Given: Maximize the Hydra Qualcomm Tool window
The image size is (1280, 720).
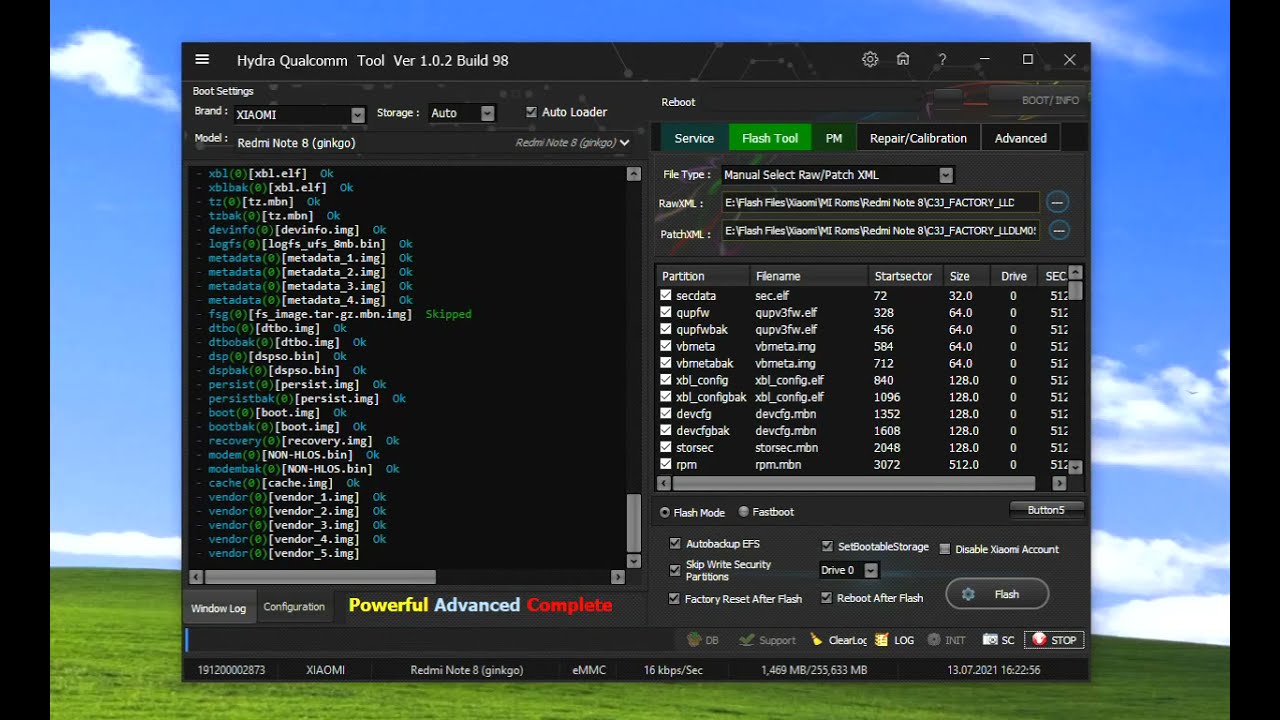Looking at the screenshot, I should tap(1027, 60).
